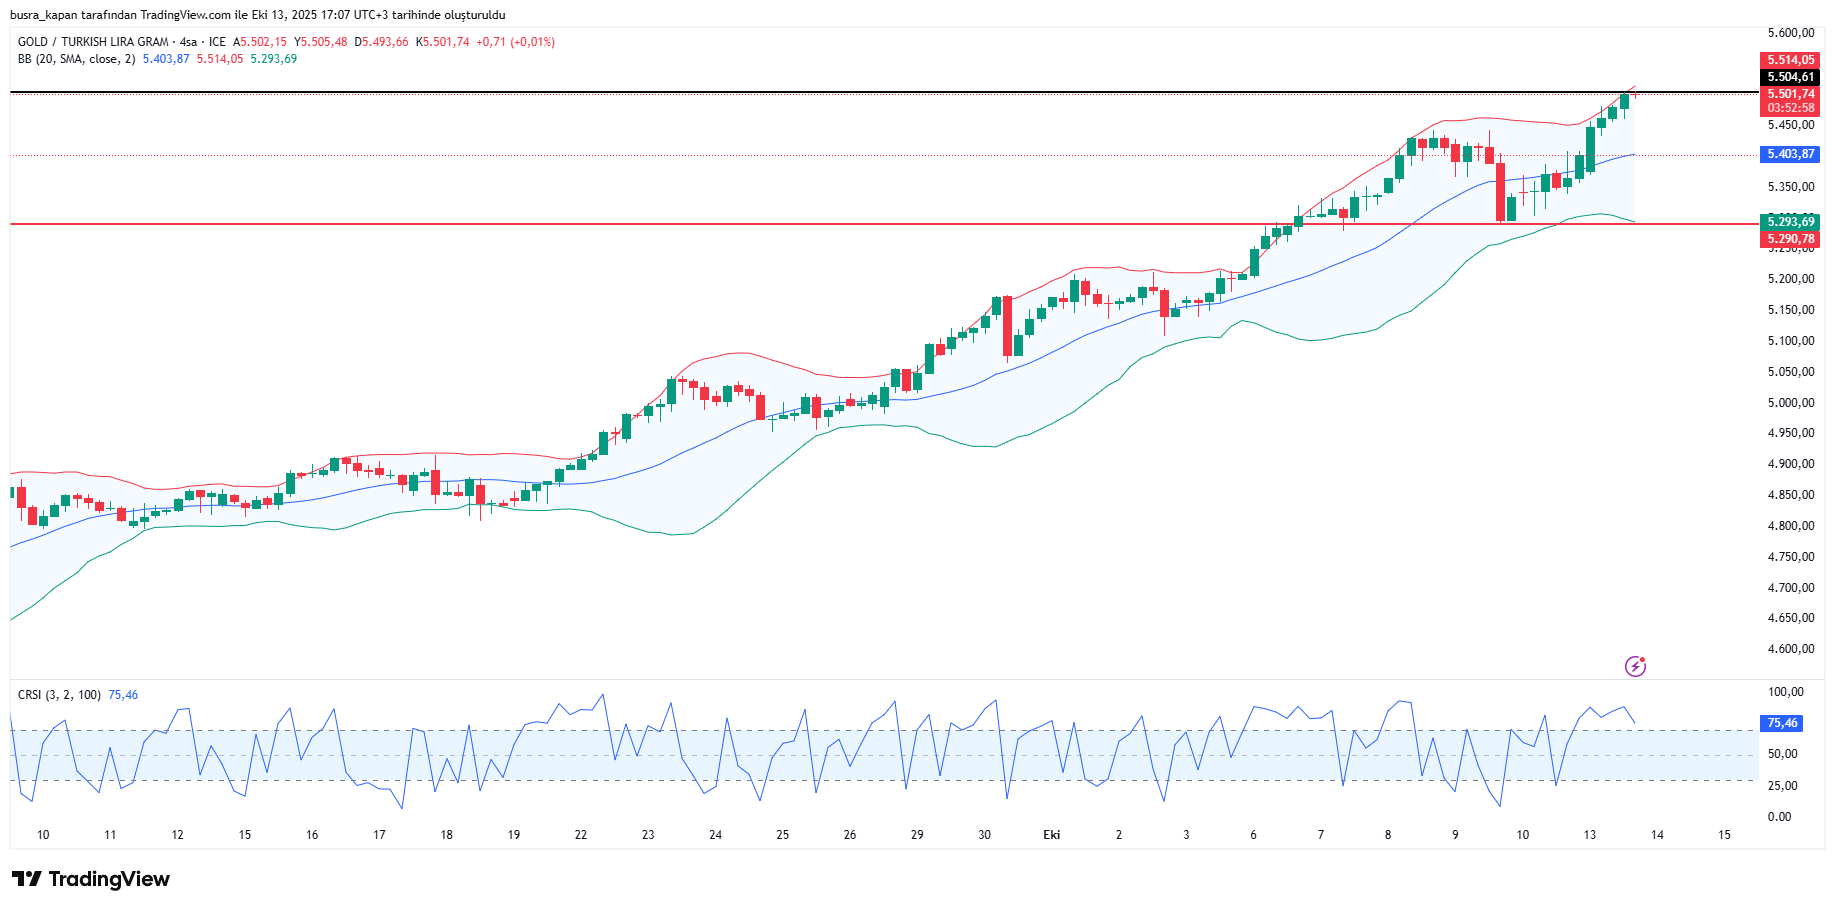The image size is (1835, 909).
Task: Click the 5.000,00 level on the price axis
Action: tap(1790, 403)
